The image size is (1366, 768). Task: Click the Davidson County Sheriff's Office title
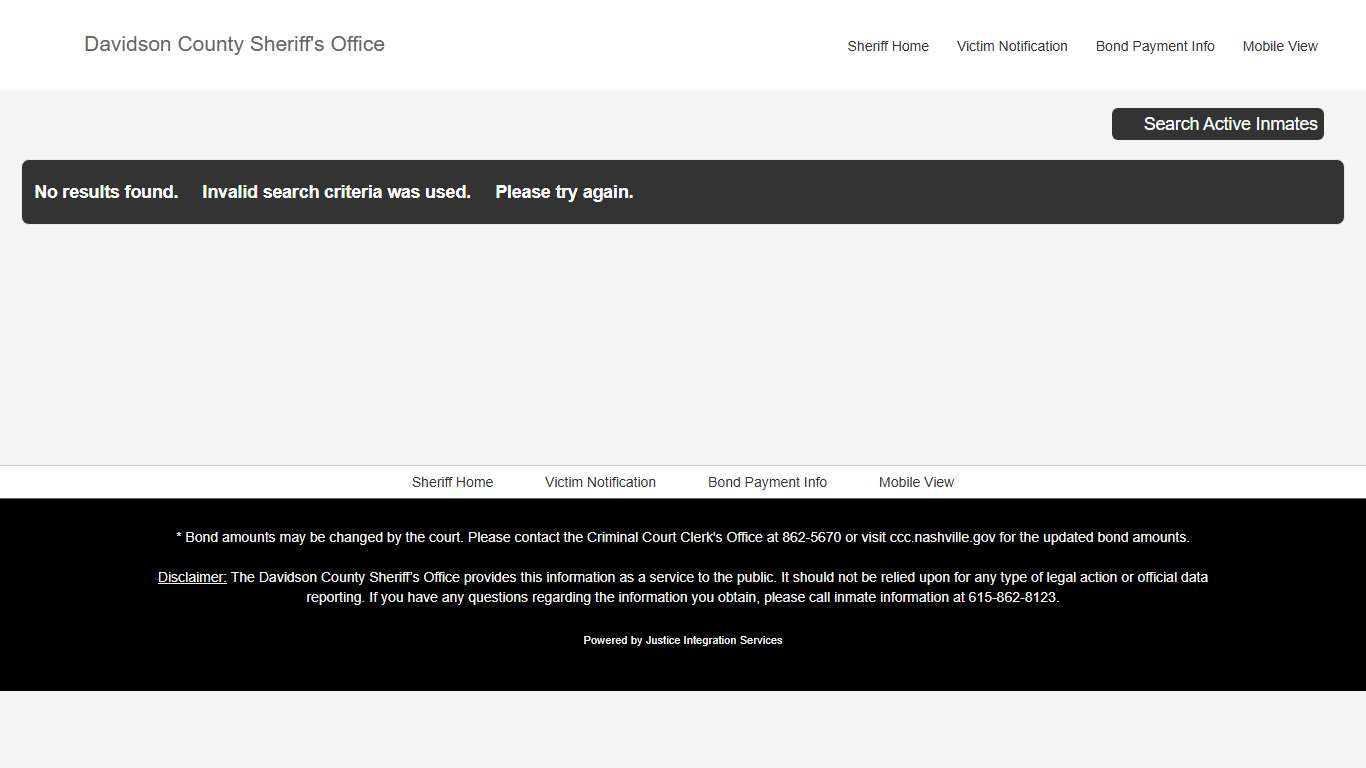234,44
